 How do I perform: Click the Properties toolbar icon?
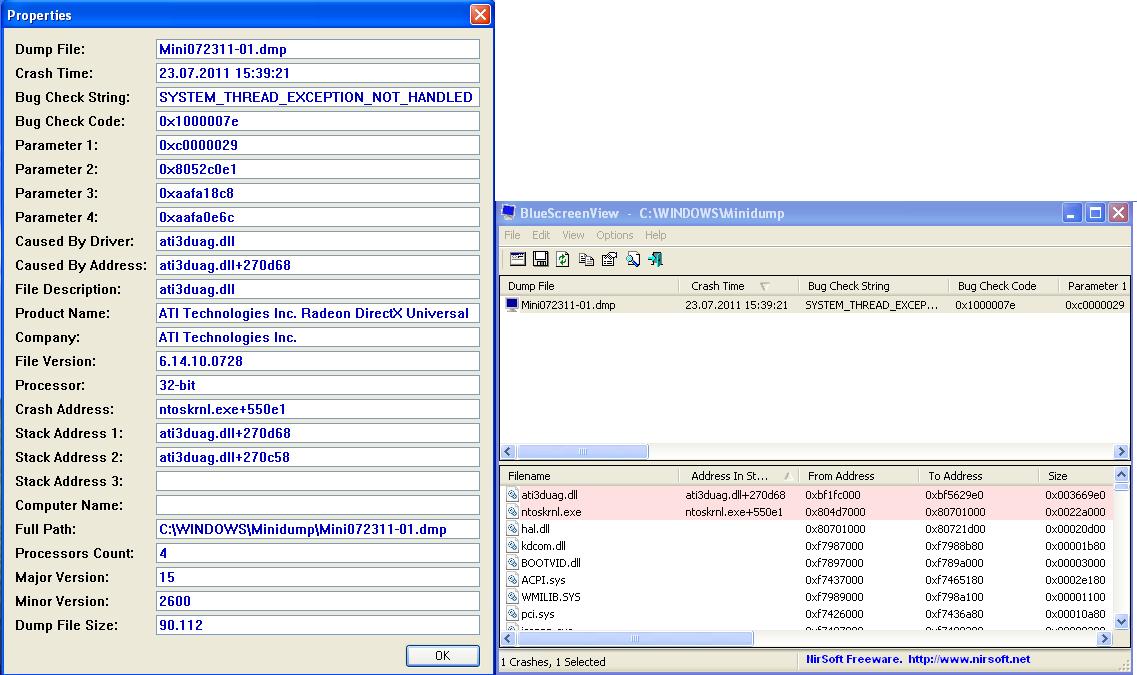pyautogui.click(x=609, y=259)
